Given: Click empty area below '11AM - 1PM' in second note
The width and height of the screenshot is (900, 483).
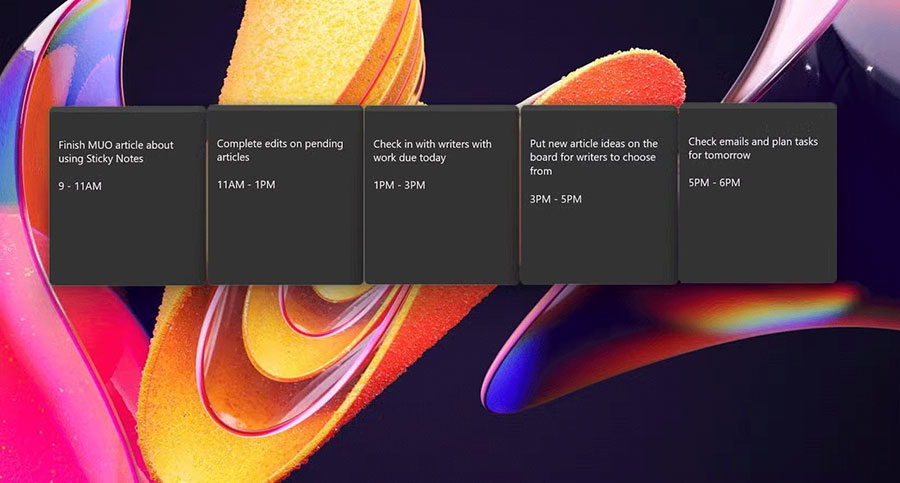Looking at the screenshot, I should pos(284,240).
